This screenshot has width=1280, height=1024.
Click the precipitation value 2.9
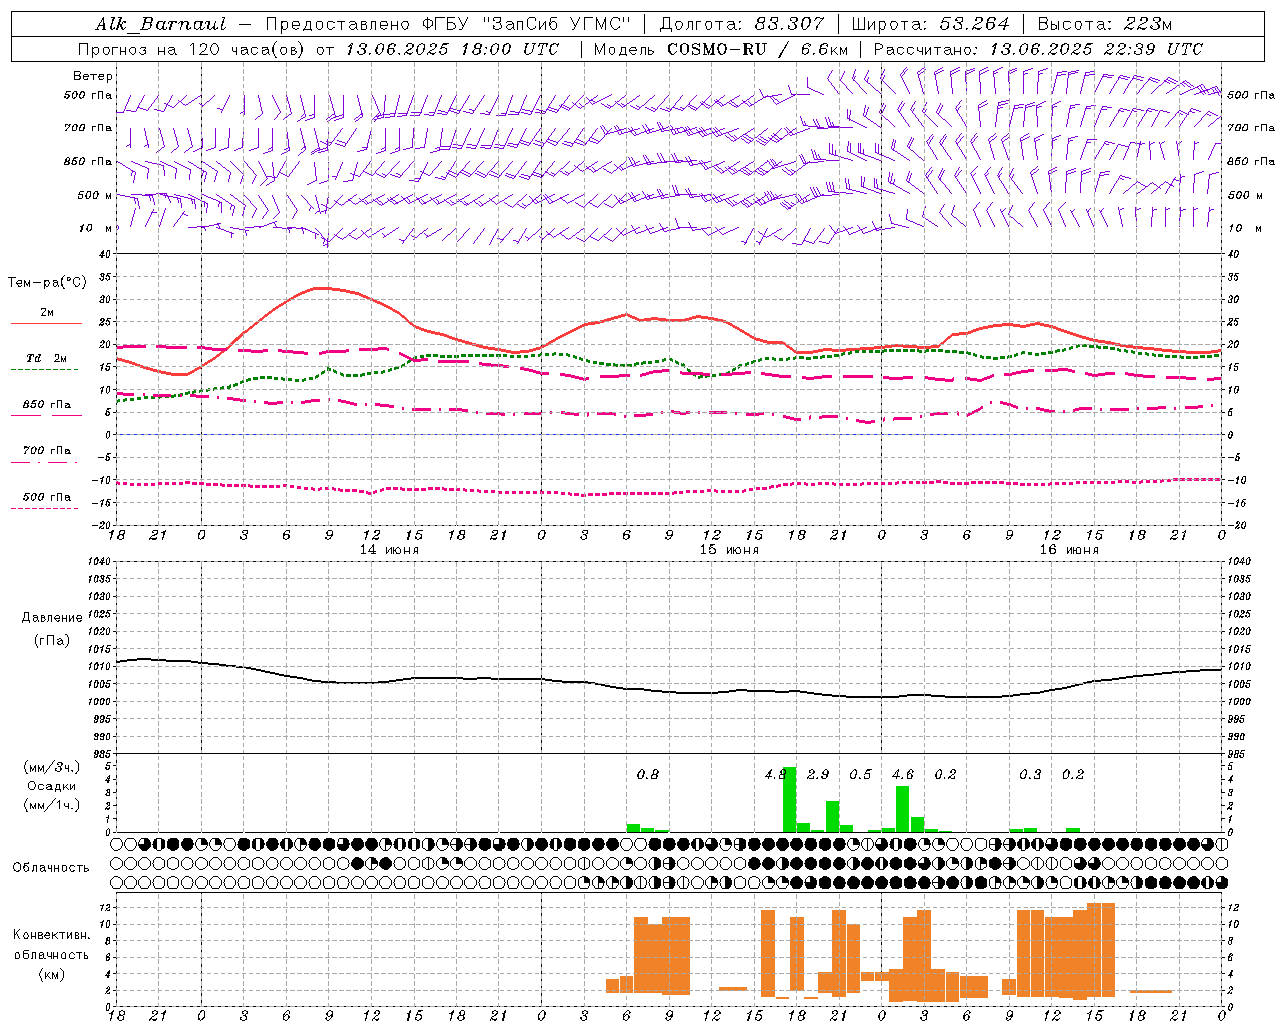coord(818,774)
